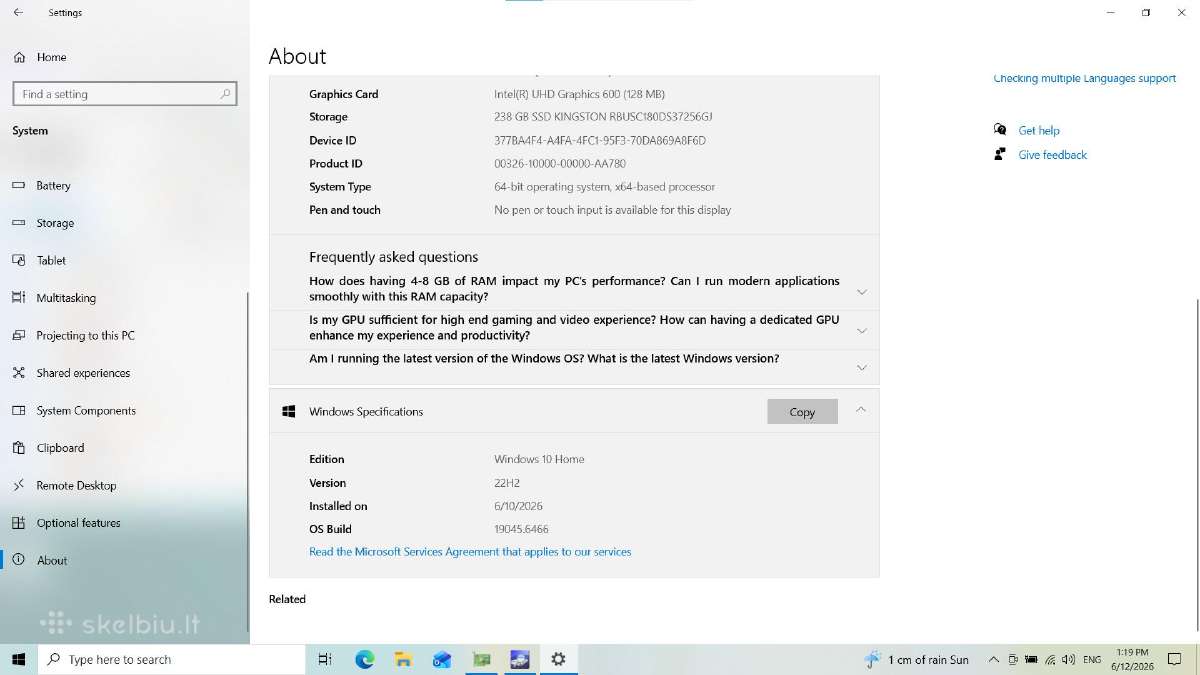The width and height of the screenshot is (1200, 675).
Task: Open File Explorer from taskbar
Action: tap(403, 659)
